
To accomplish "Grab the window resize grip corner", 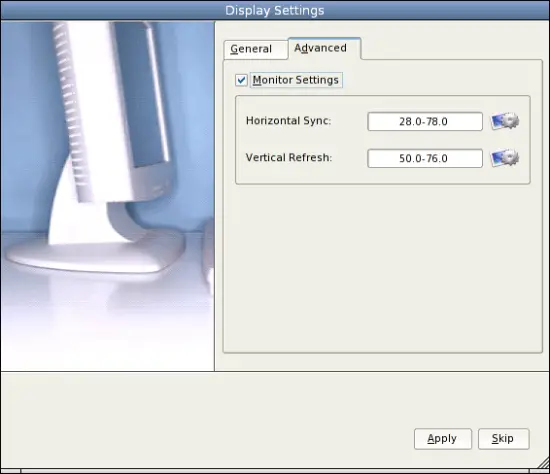I will [x=542, y=462].
